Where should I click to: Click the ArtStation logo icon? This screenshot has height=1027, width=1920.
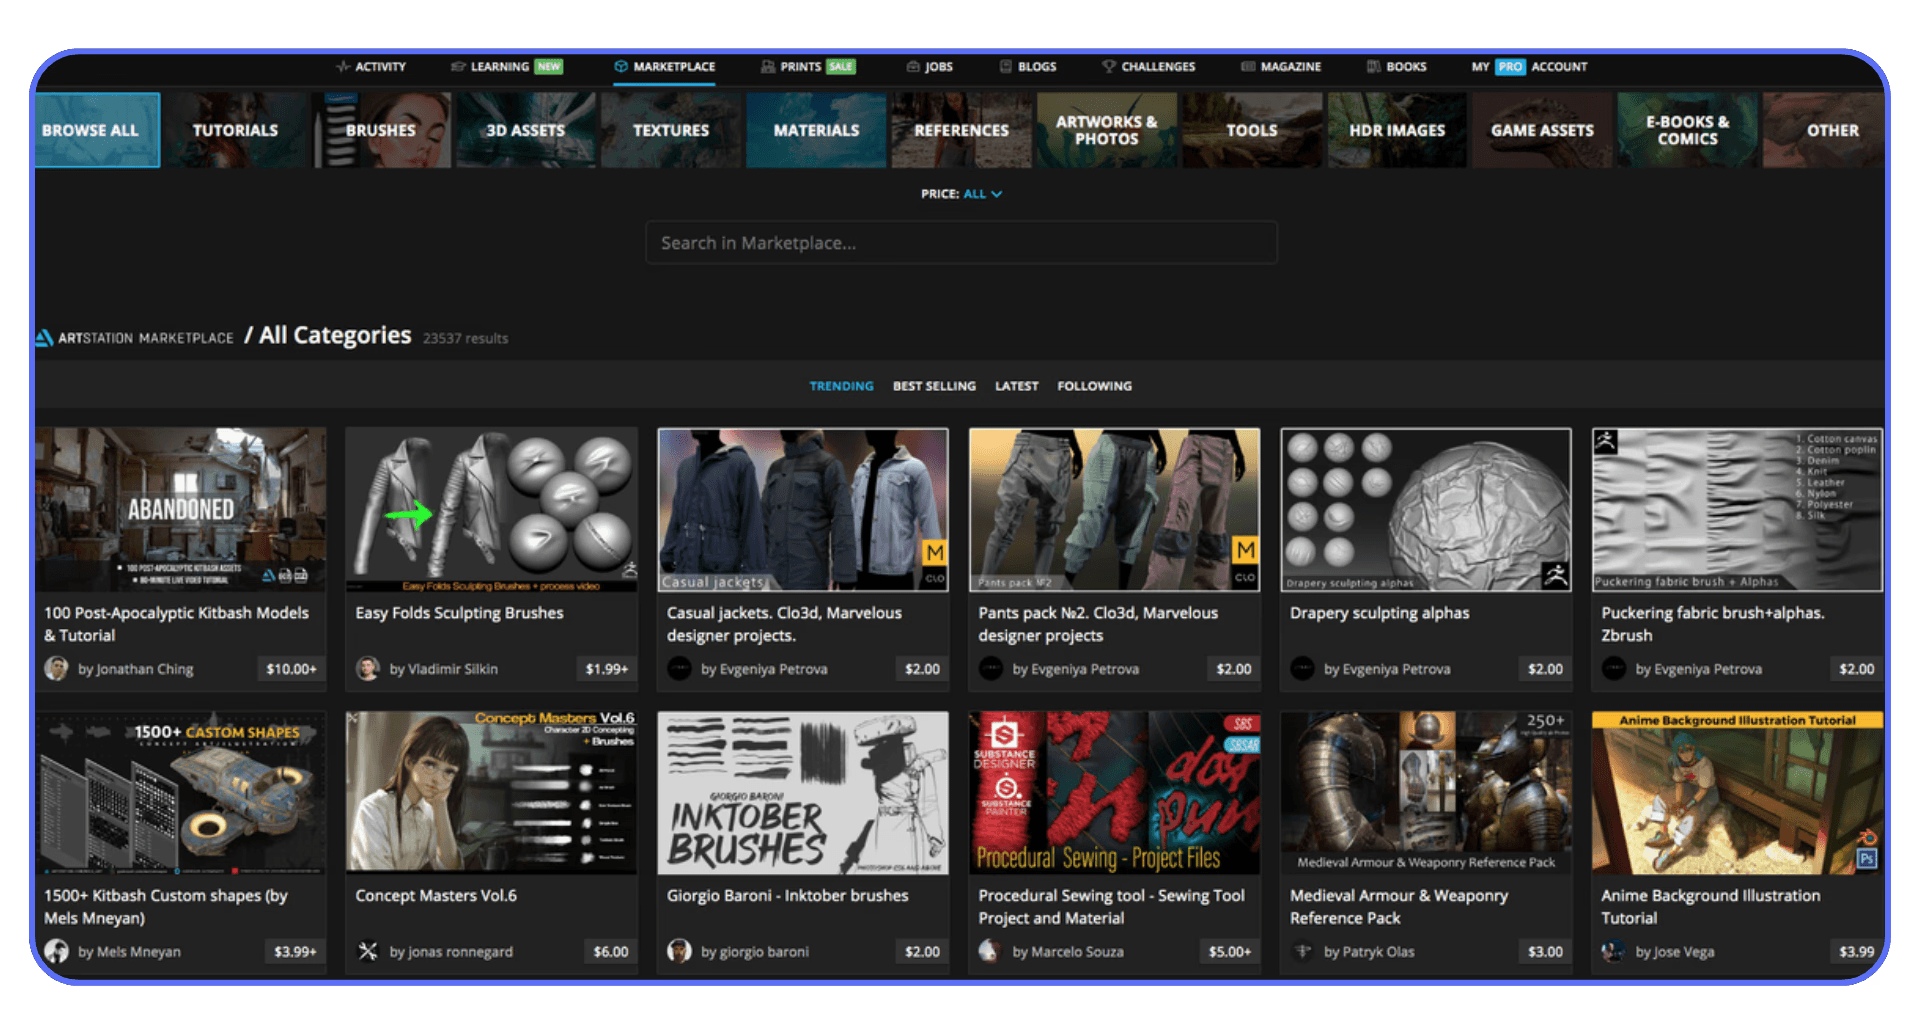pos(44,338)
